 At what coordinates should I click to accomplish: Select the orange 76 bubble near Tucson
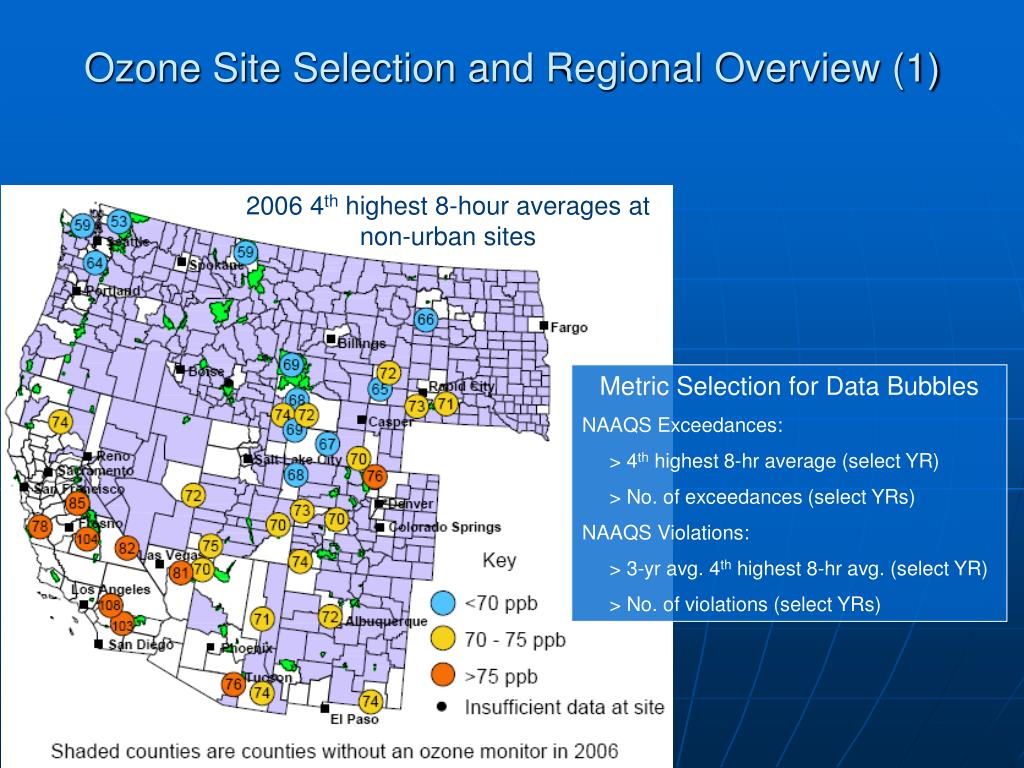point(233,684)
